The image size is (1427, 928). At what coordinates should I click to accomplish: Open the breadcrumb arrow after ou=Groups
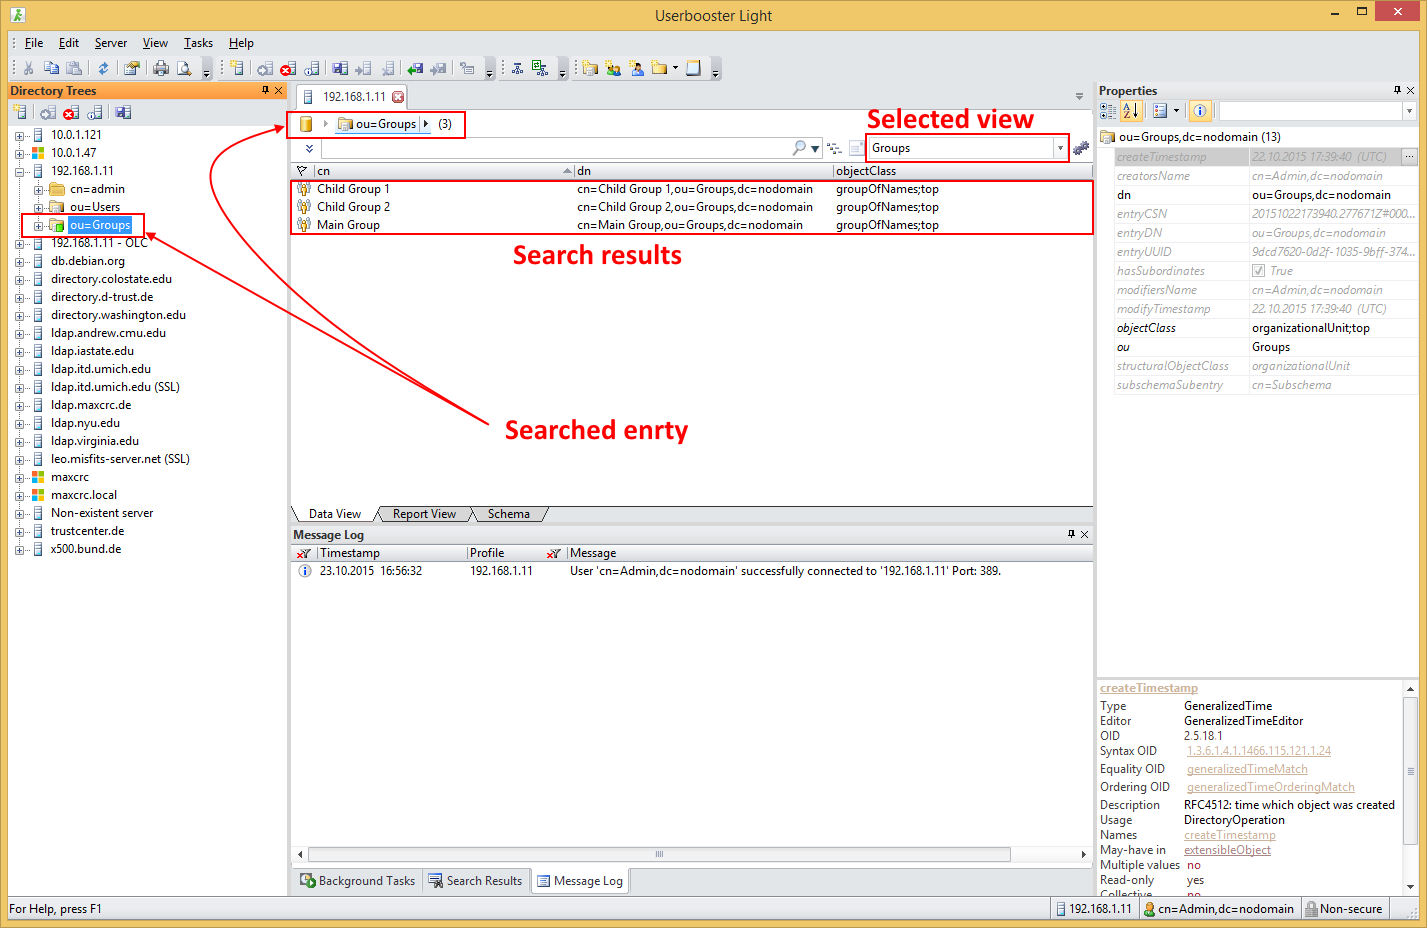tap(426, 124)
